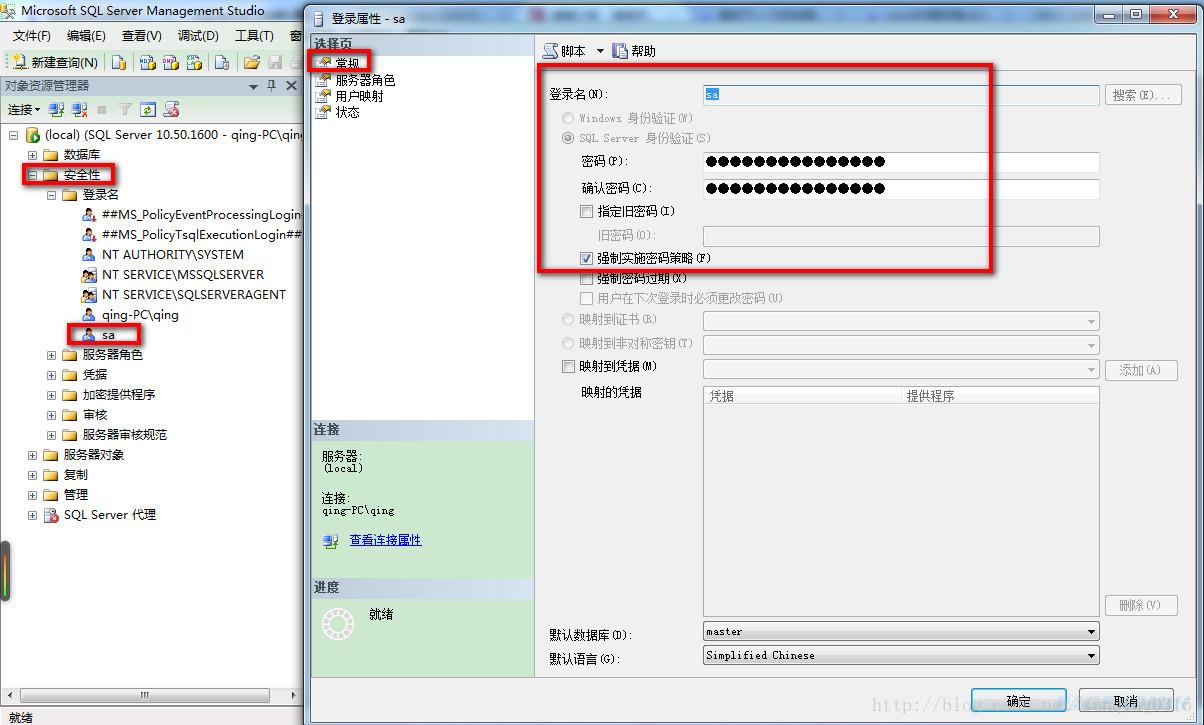The height and width of the screenshot is (725, 1204).
Task: Open the 文件(F) menu
Action: (32, 36)
